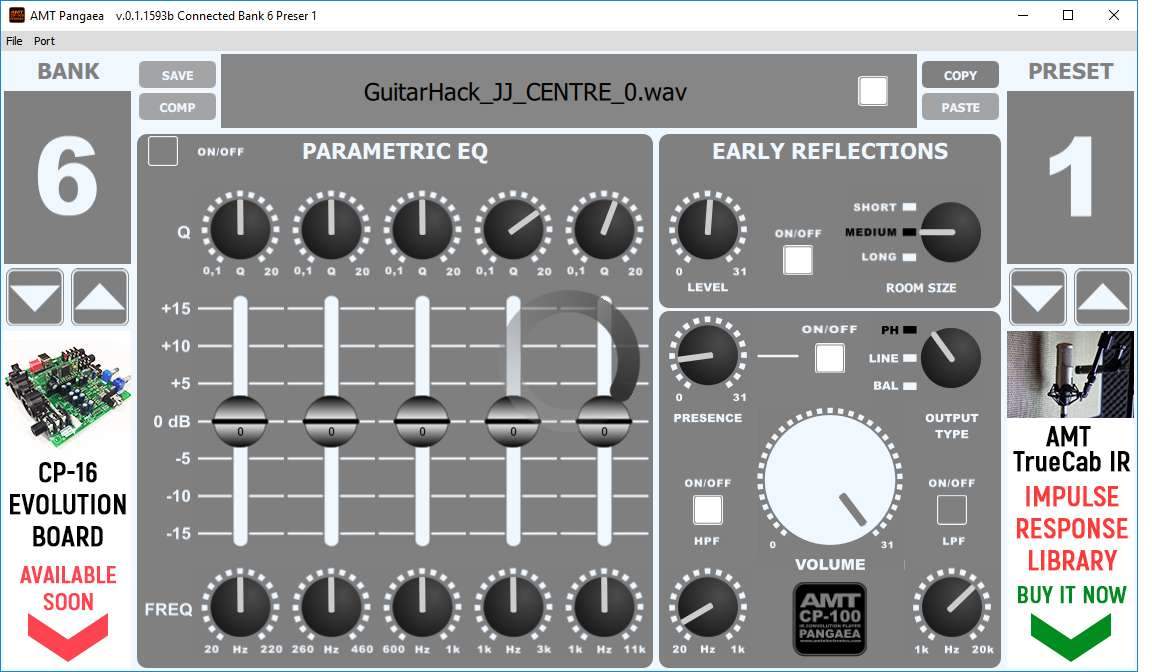This screenshot has width=1152, height=672.
Task: Select the PH output type
Action: click(910, 330)
